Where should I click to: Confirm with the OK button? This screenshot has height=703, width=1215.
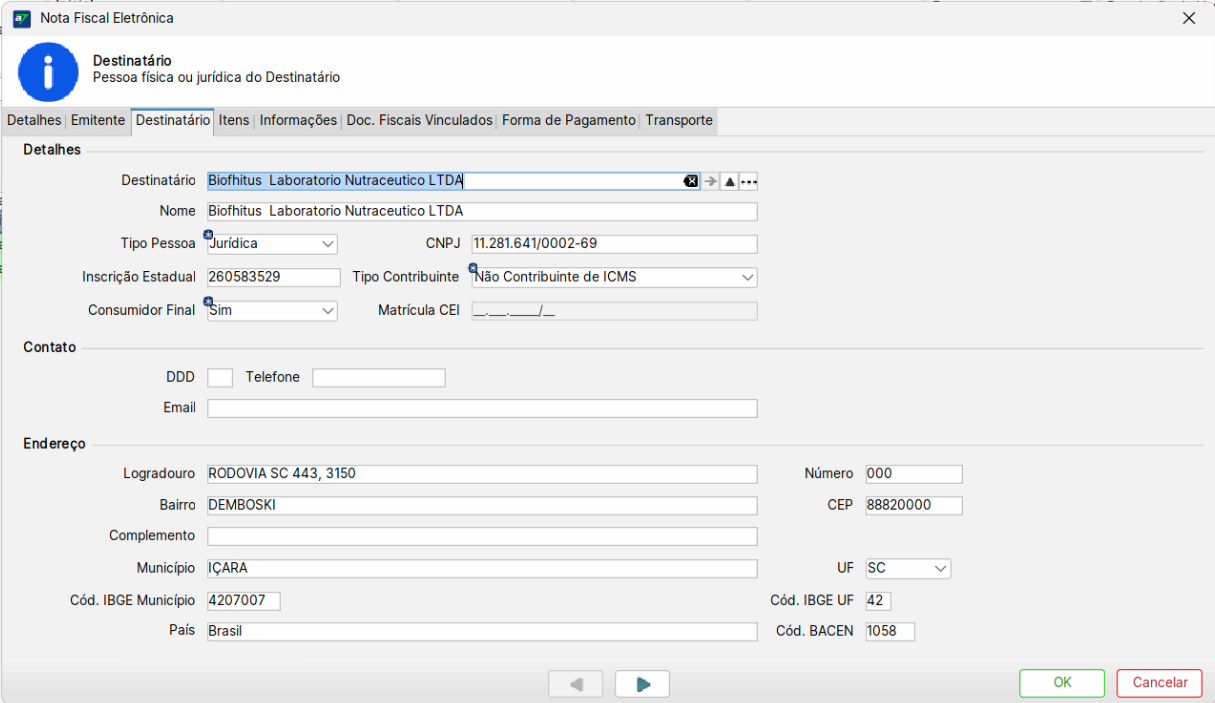click(x=1062, y=683)
